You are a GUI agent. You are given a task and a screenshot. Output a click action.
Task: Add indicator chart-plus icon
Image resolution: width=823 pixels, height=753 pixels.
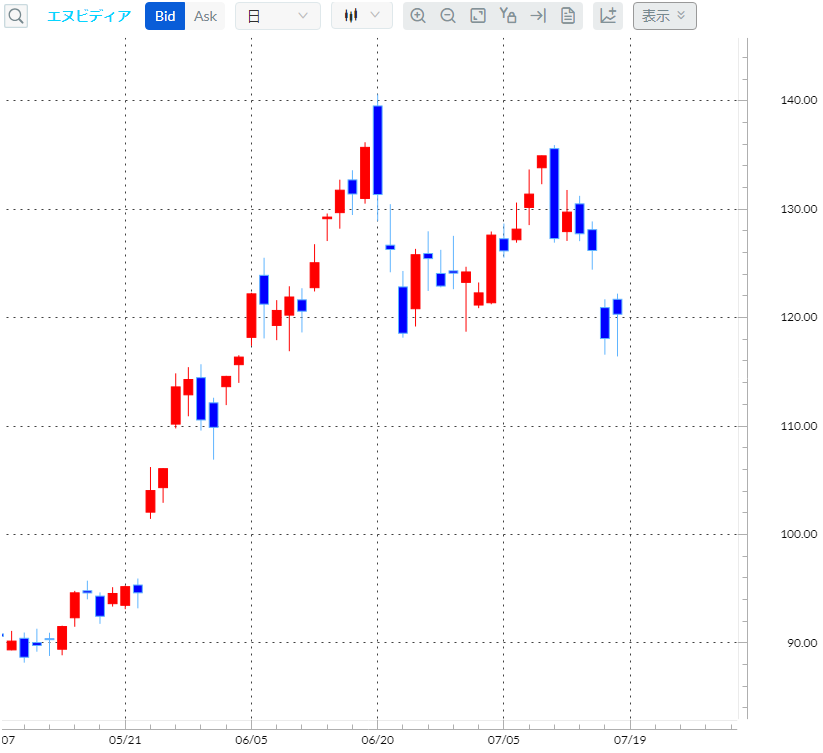tap(608, 16)
